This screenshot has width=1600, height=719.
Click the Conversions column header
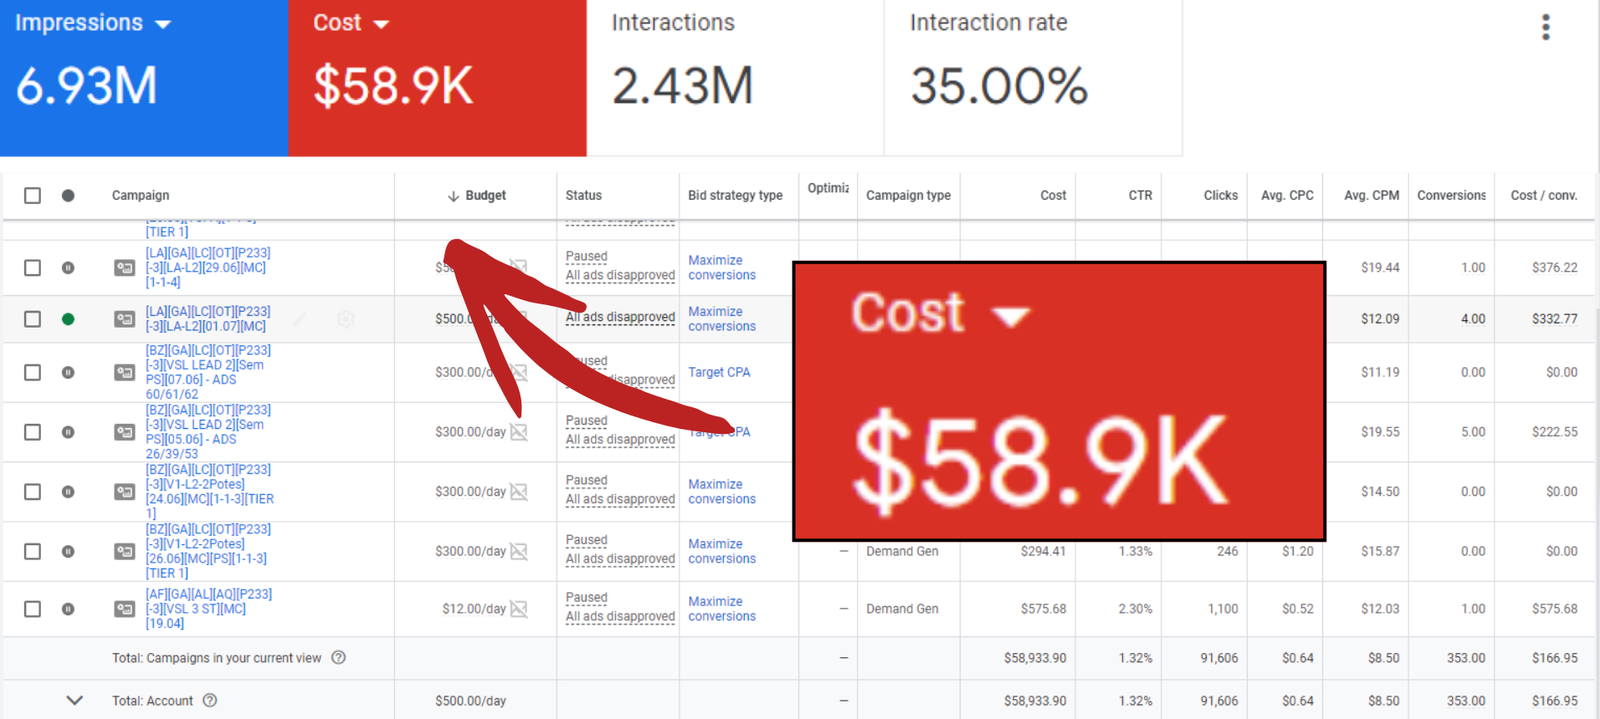pos(1450,196)
